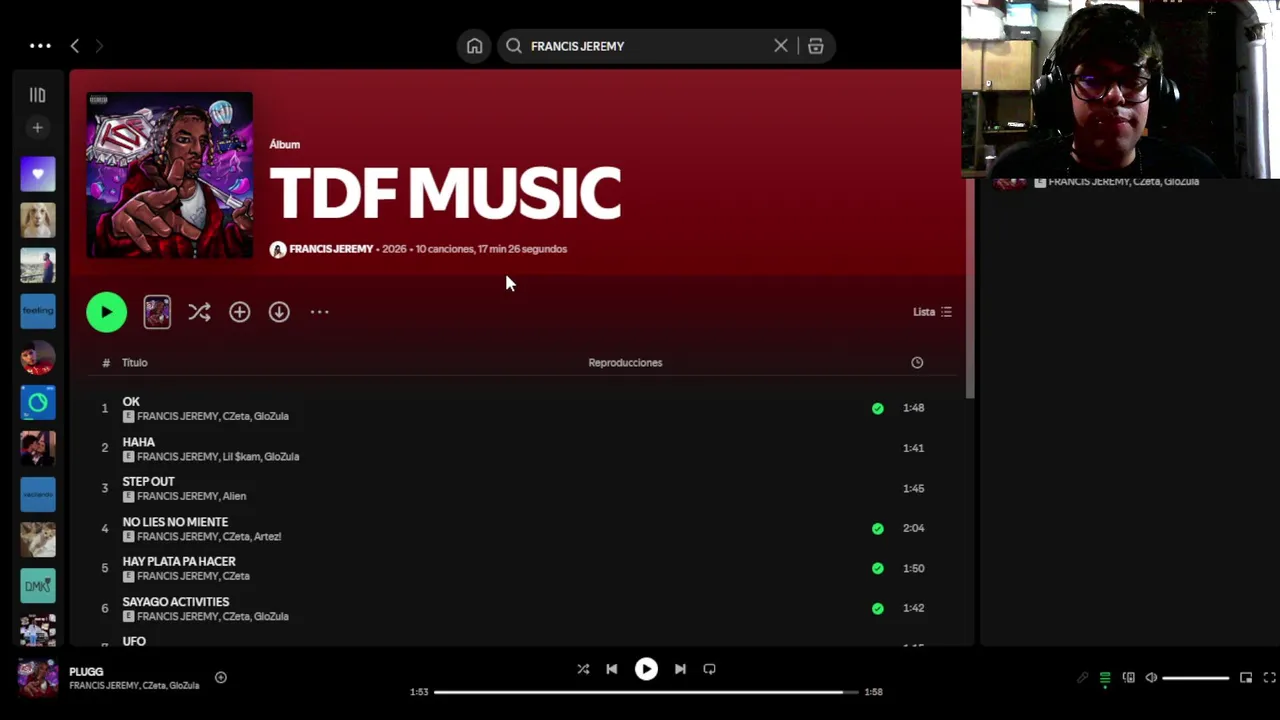Viewport: 1280px width, 720px height.
Task: Go forward with the right arrow
Action: tap(99, 46)
